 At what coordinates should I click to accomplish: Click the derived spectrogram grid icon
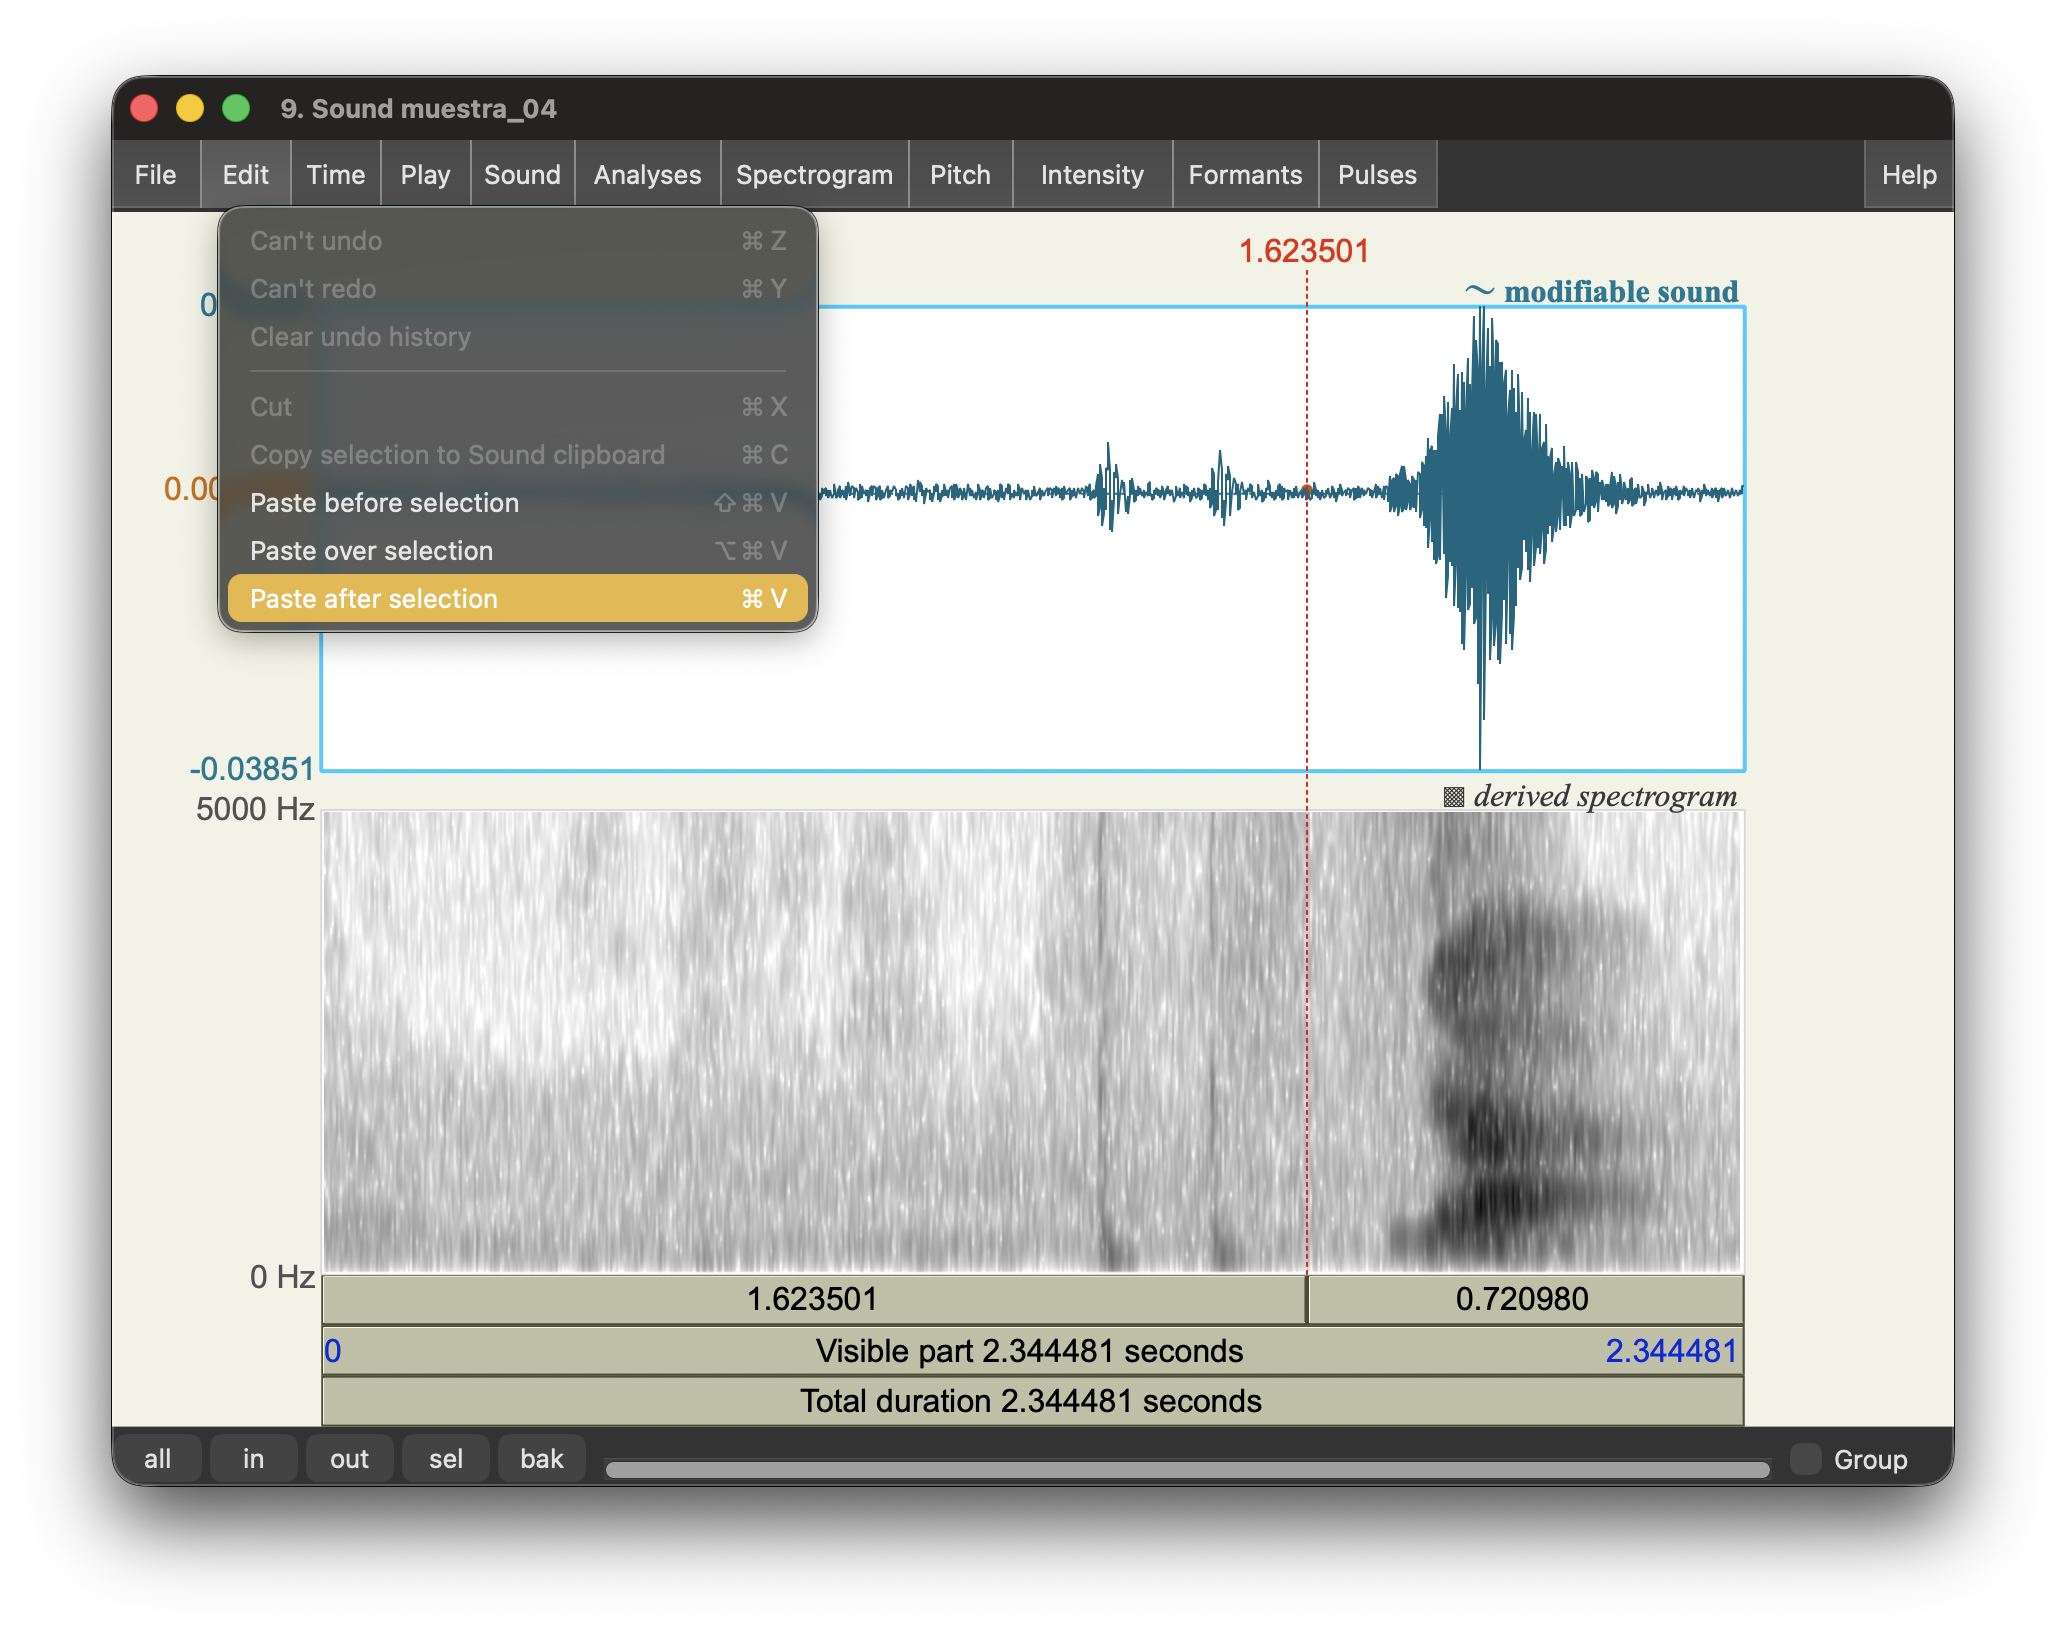[x=1454, y=797]
